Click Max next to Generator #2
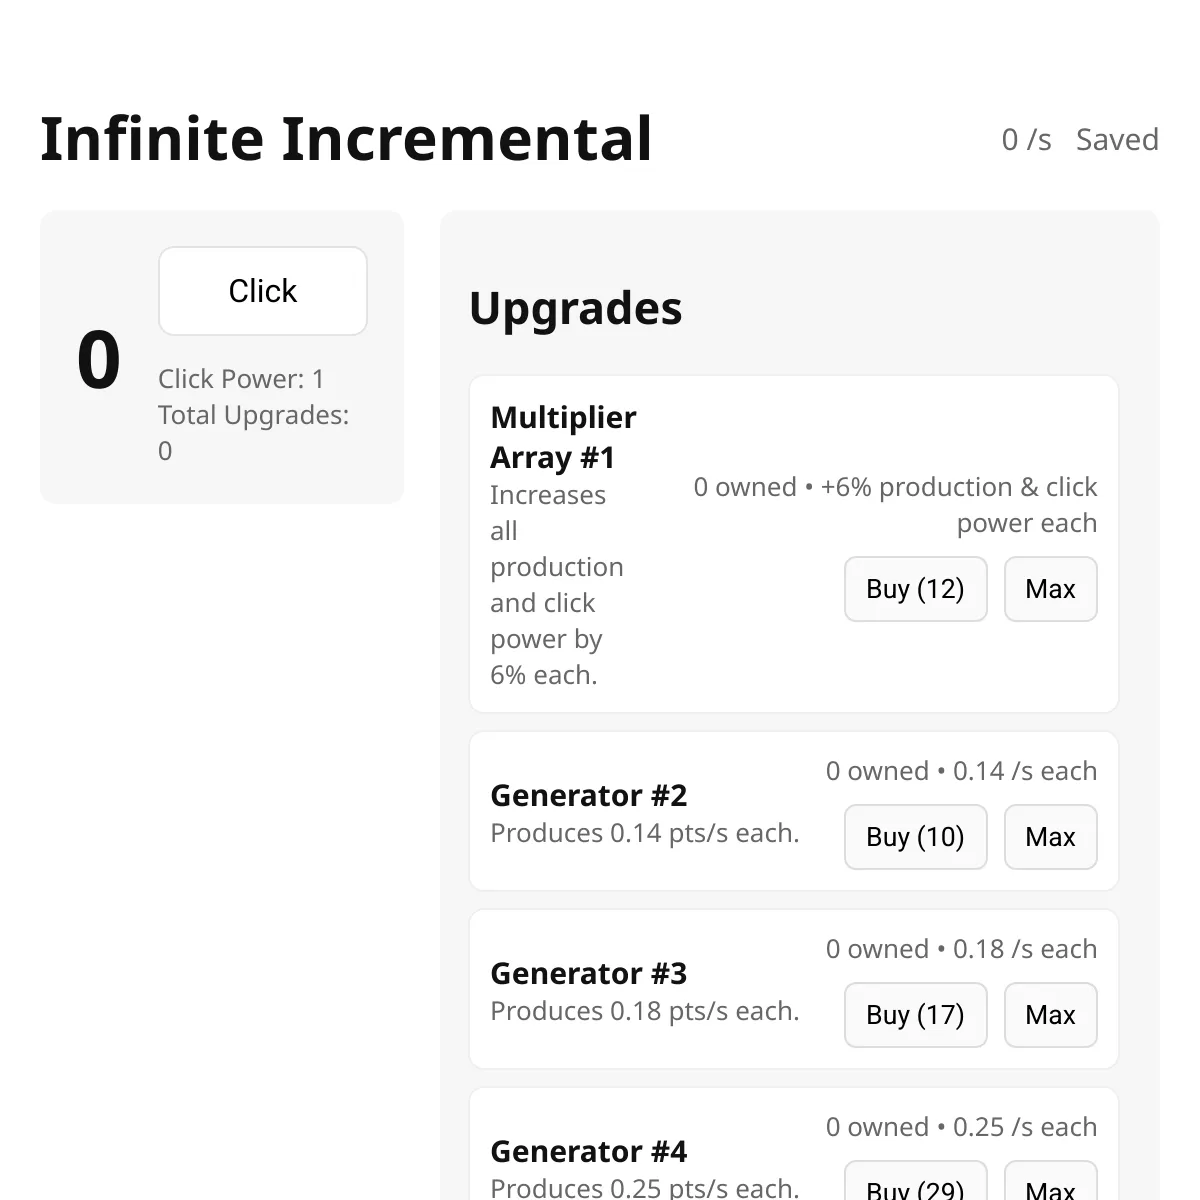This screenshot has width=1200, height=1200. (x=1050, y=837)
